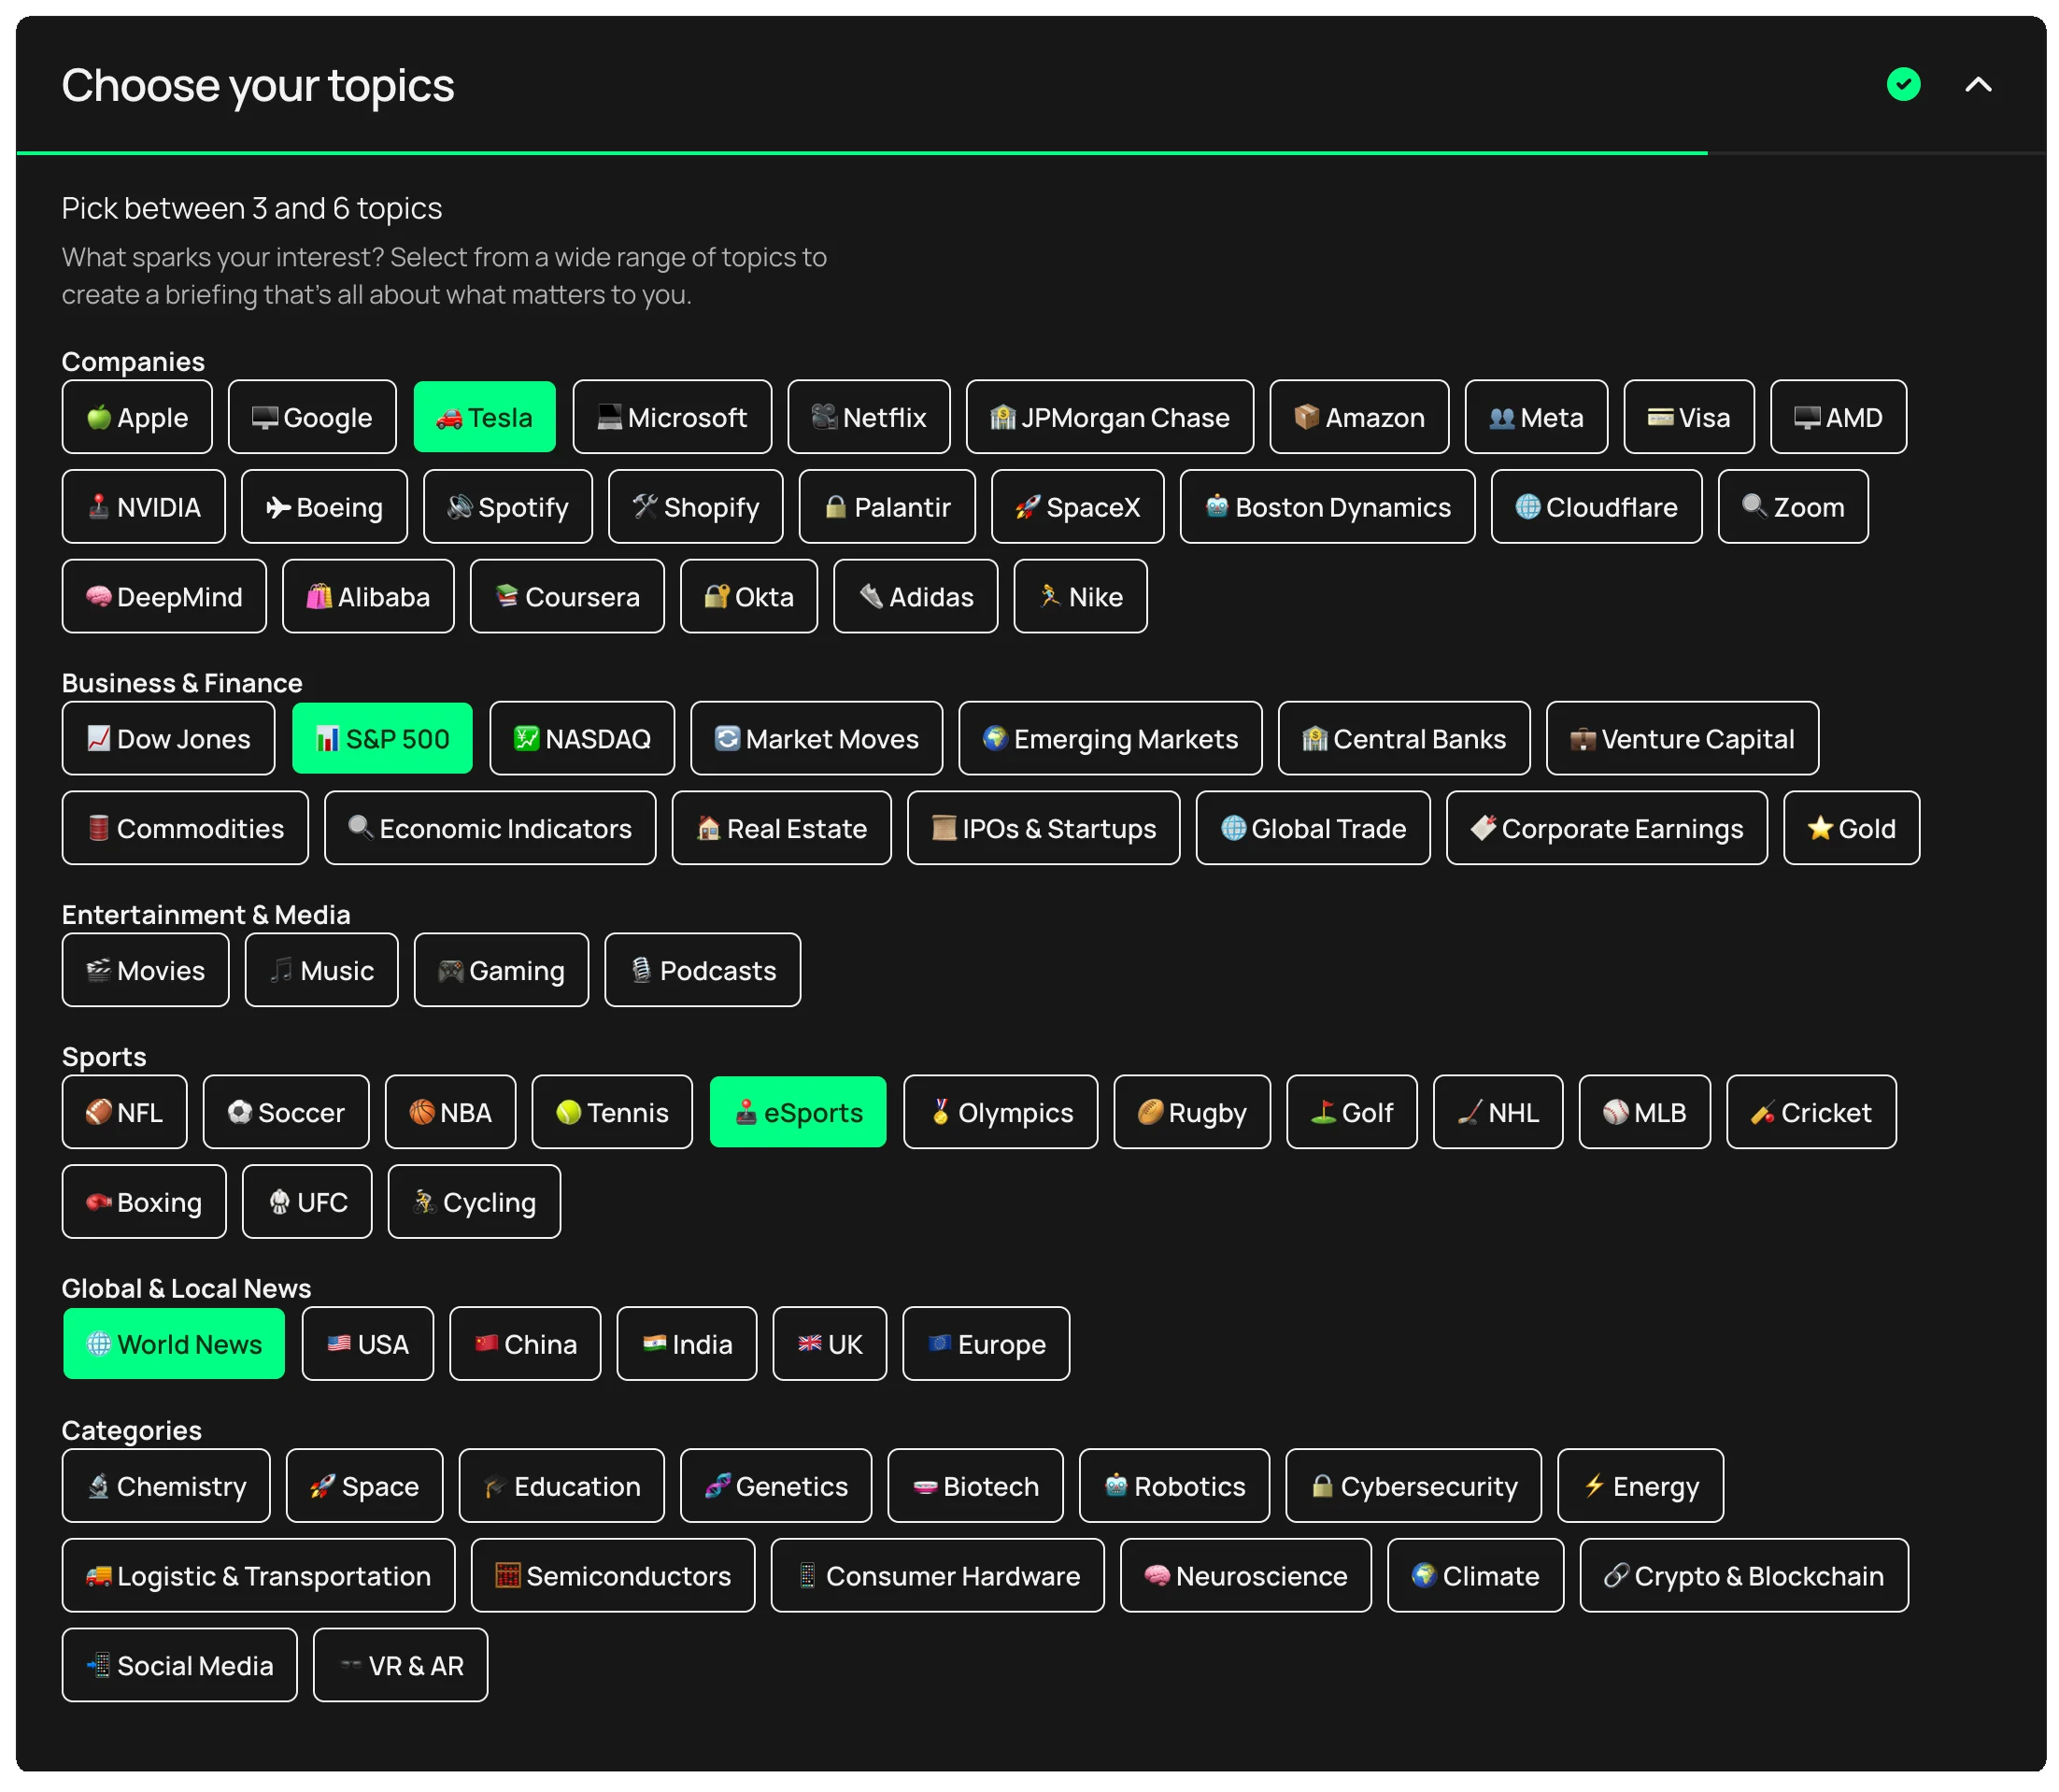
Task: Select Emerging Markets
Action: [x=1110, y=739]
